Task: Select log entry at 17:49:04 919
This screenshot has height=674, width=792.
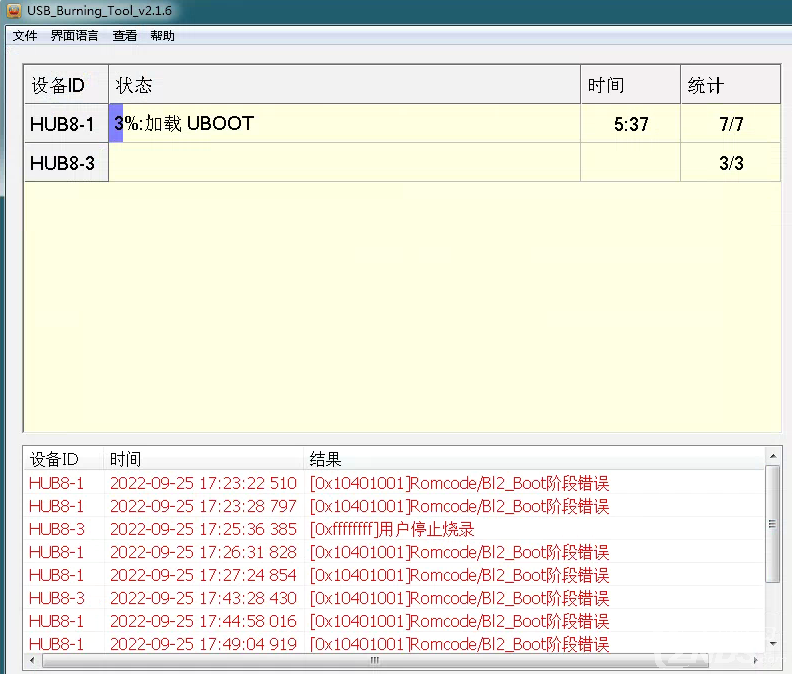Action: [394, 643]
